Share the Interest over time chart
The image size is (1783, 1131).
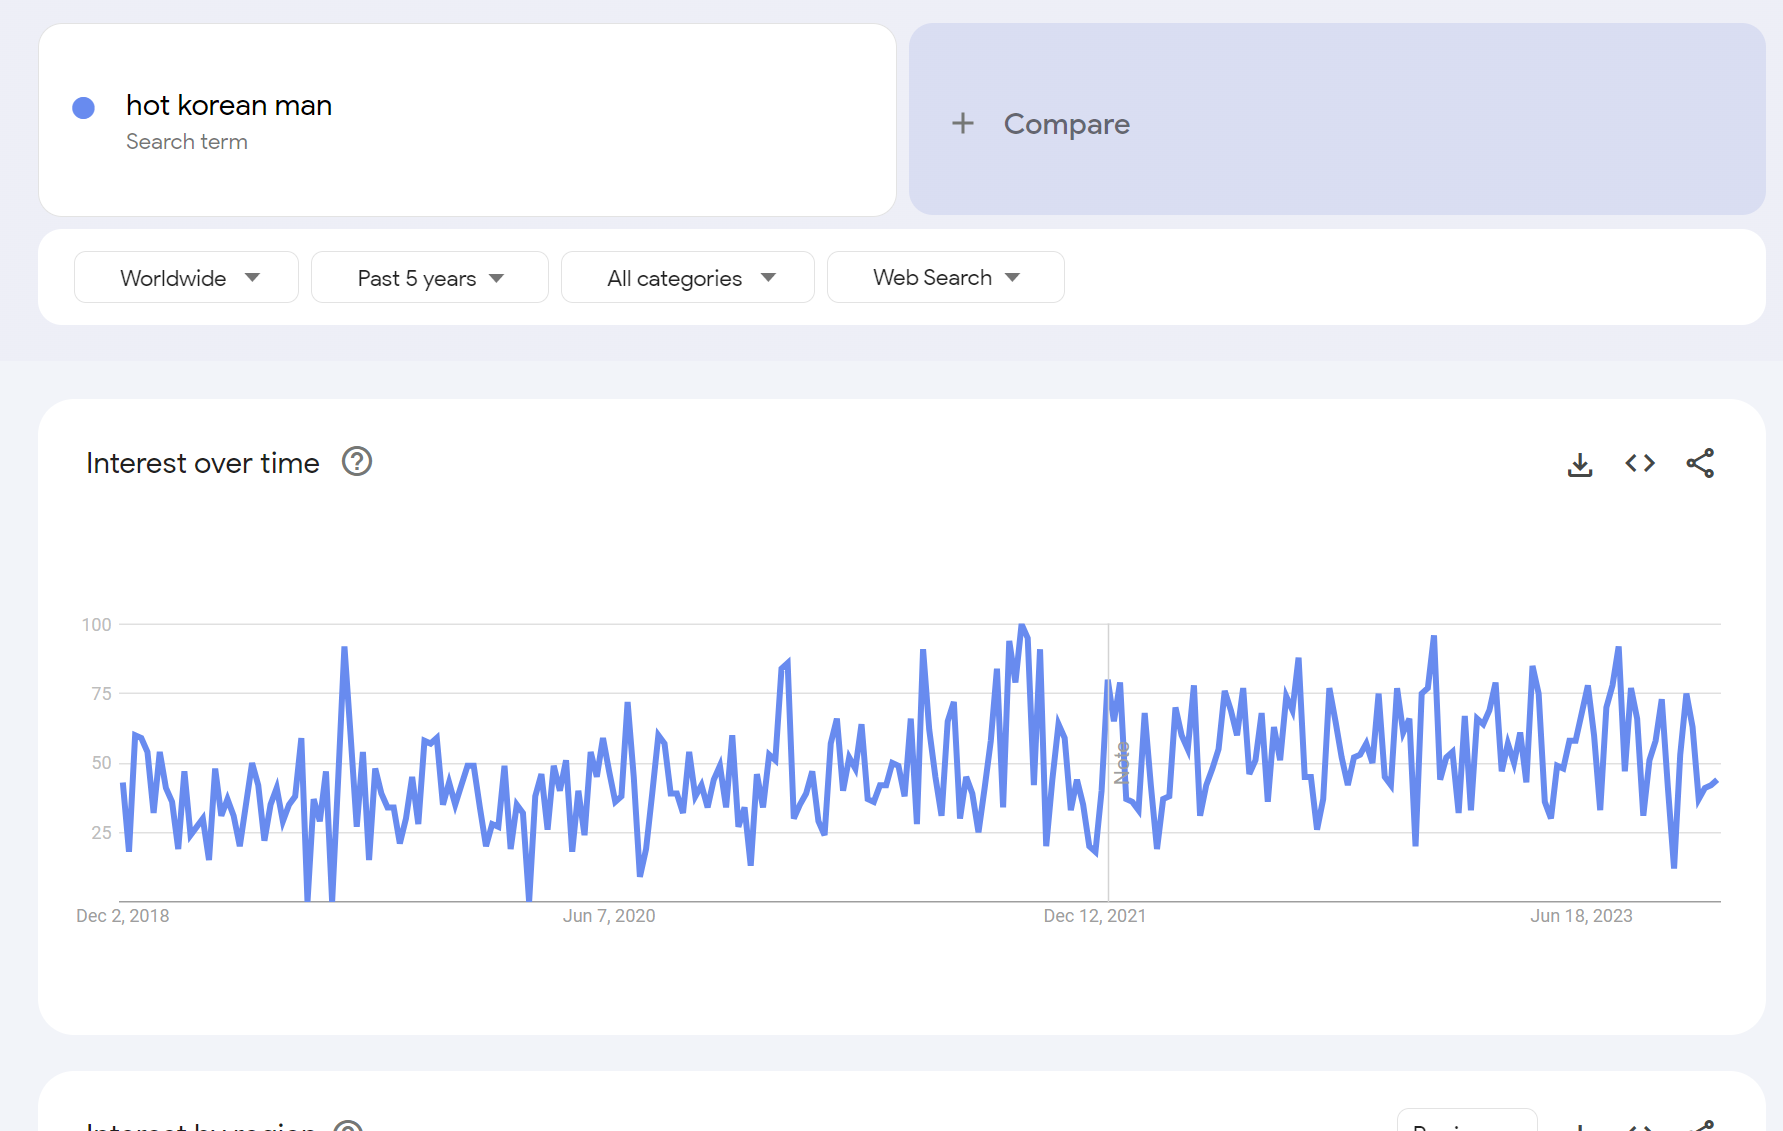(1700, 463)
